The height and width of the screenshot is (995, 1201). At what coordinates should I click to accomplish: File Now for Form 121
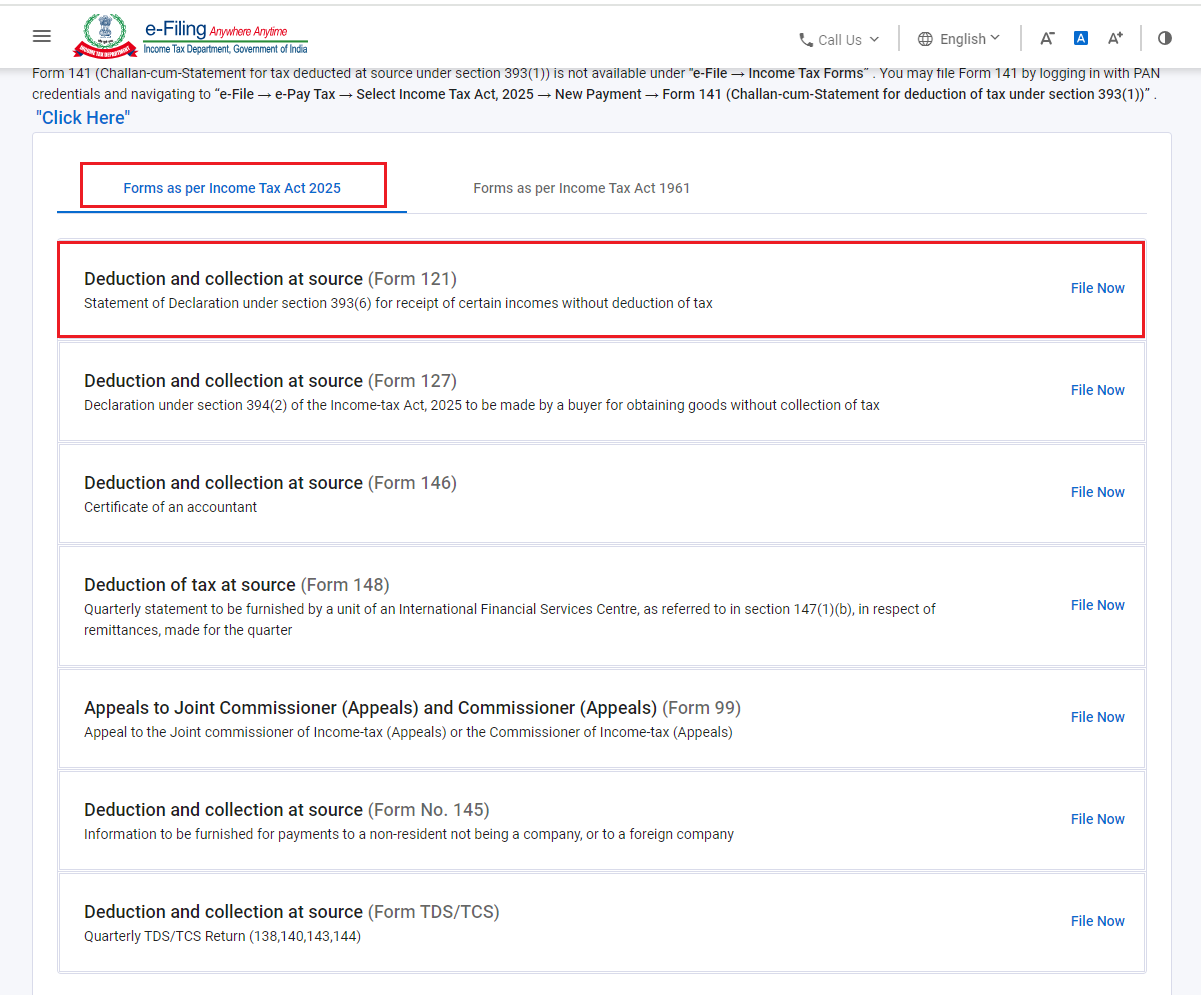point(1097,288)
